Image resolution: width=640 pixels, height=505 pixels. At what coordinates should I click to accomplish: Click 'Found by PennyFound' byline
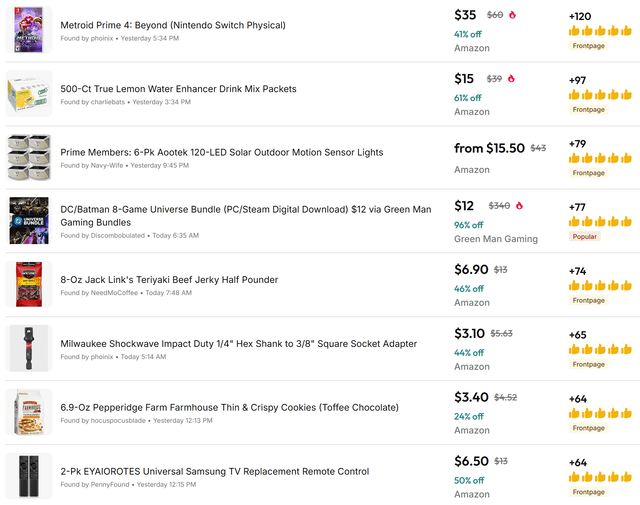(128, 485)
